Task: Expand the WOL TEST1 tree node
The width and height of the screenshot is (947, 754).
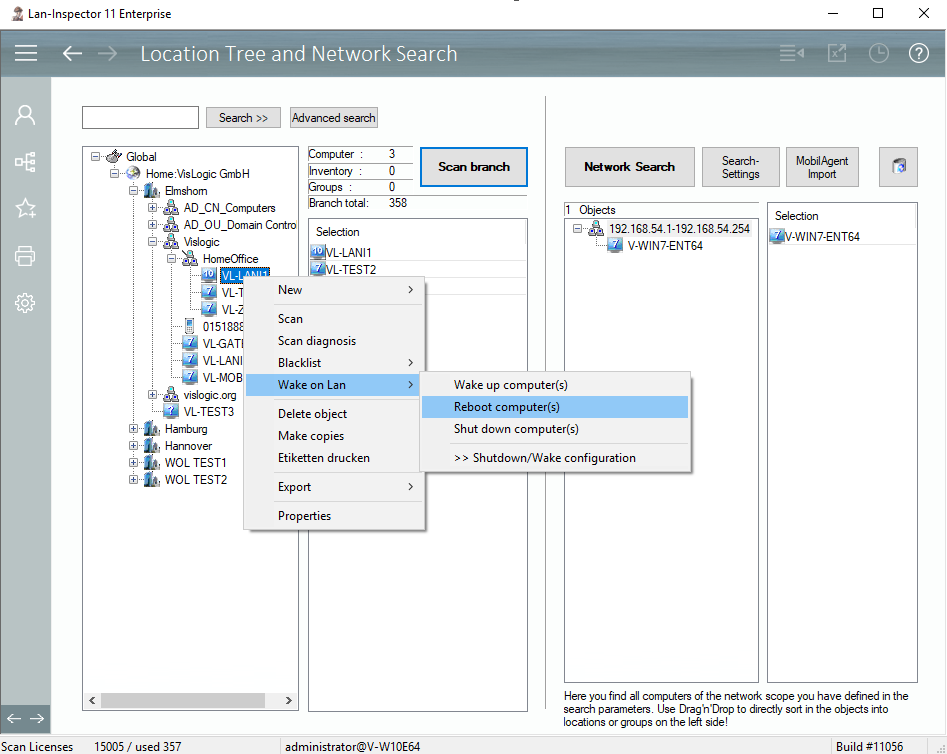Action: point(135,463)
